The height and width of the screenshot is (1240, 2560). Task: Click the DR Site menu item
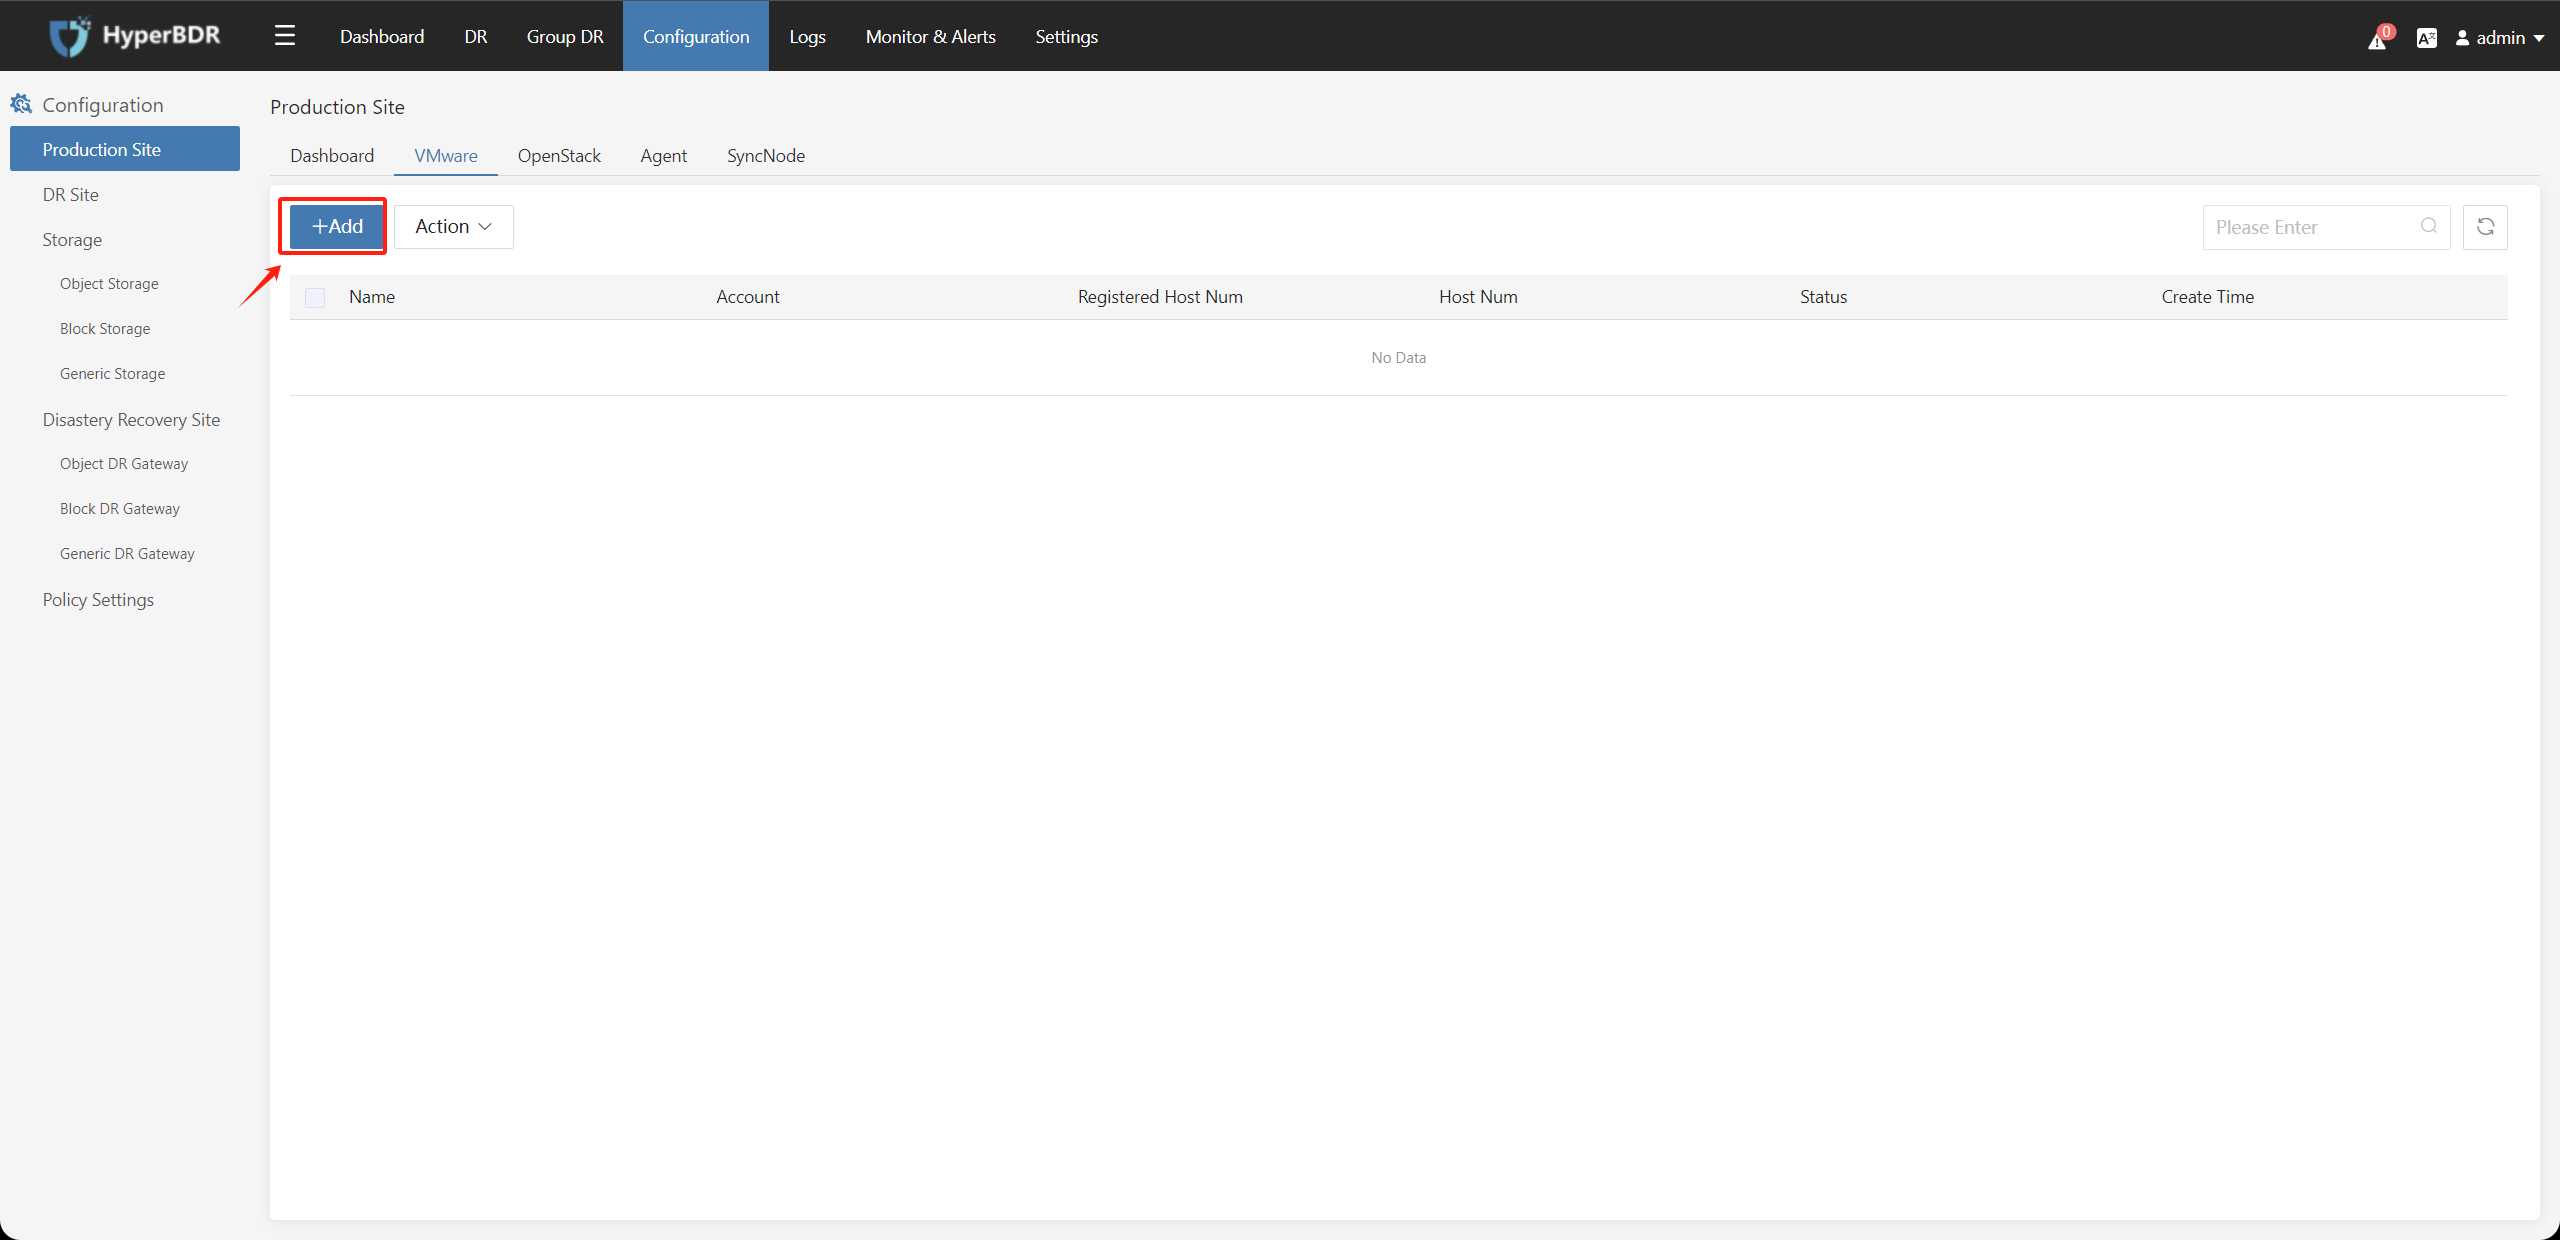(69, 194)
